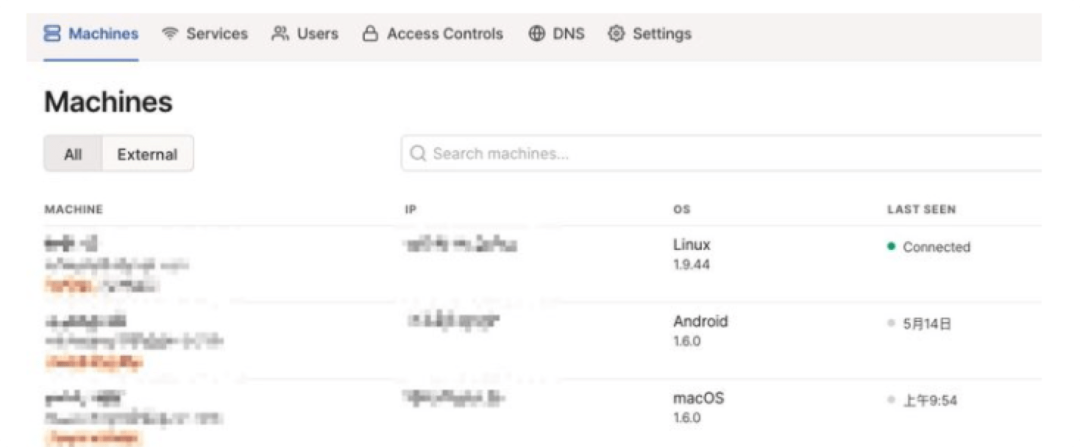Click the Linux machine's blurred IP address
Image resolution: width=1080 pixels, height=447 pixels.
tap(462, 245)
